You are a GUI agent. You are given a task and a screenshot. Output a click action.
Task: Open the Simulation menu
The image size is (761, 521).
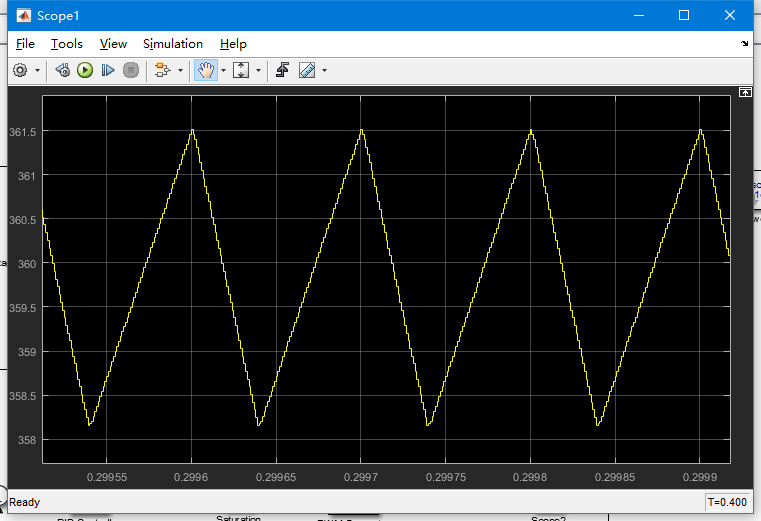click(x=172, y=44)
